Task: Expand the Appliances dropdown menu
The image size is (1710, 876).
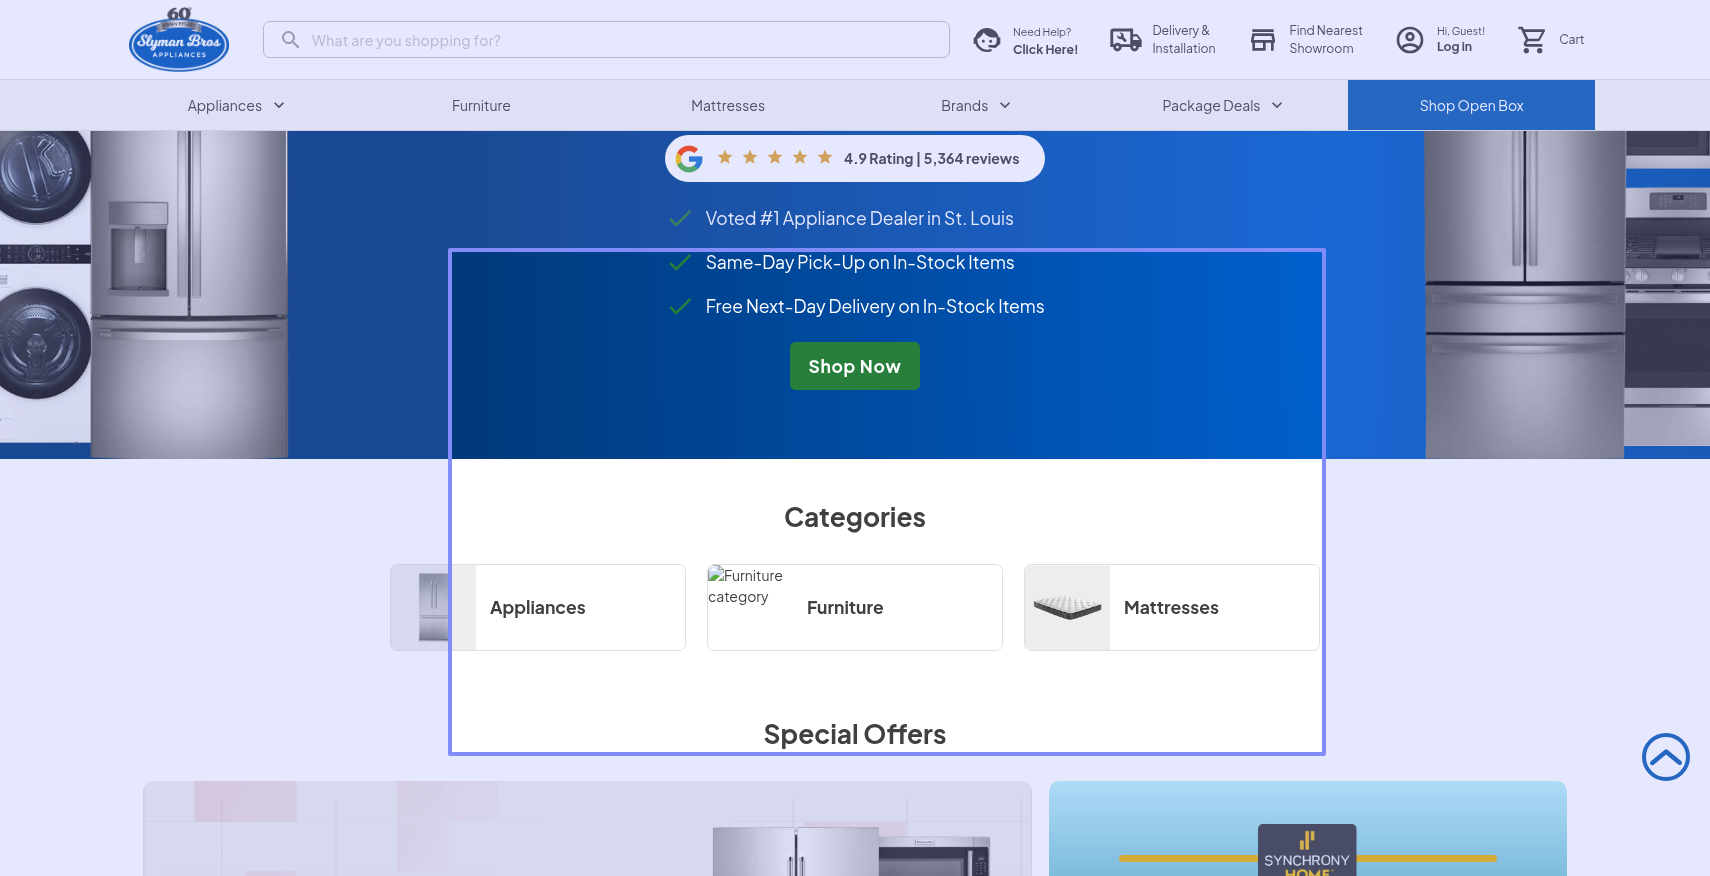Action: coord(236,106)
